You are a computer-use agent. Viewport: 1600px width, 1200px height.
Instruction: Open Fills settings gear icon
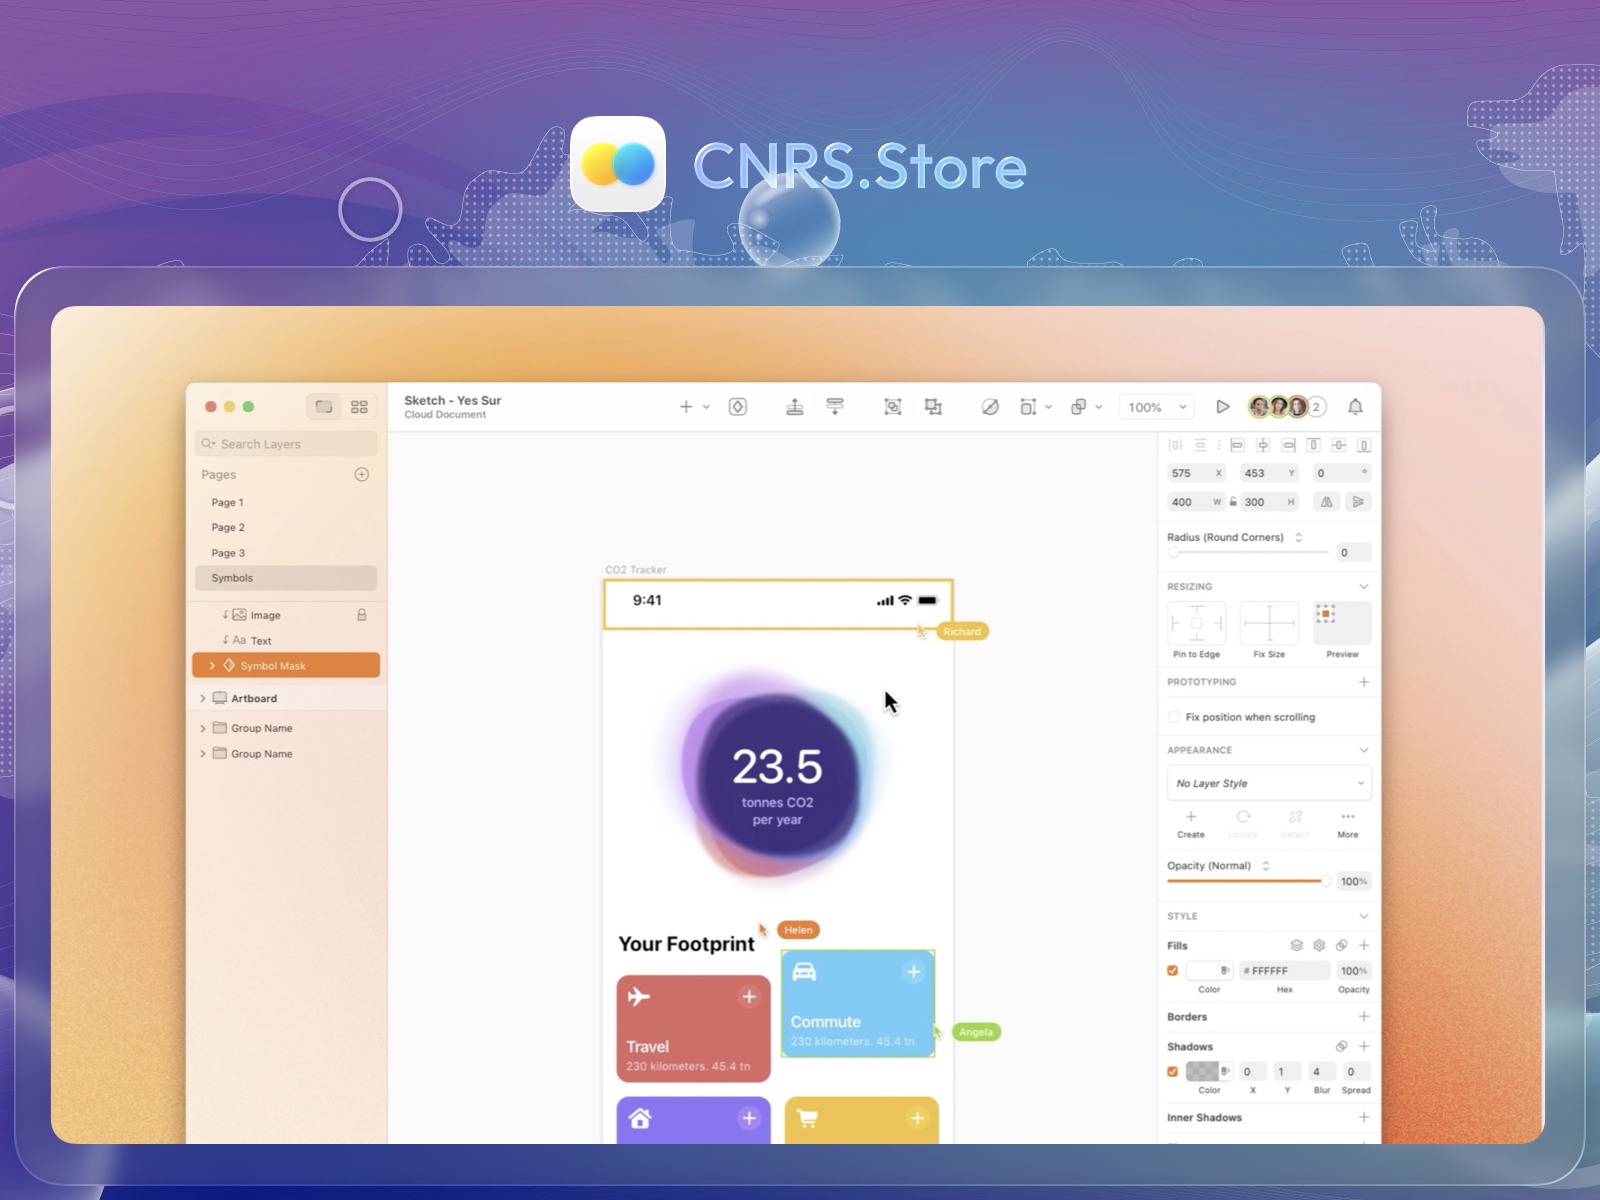(1319, 946)
